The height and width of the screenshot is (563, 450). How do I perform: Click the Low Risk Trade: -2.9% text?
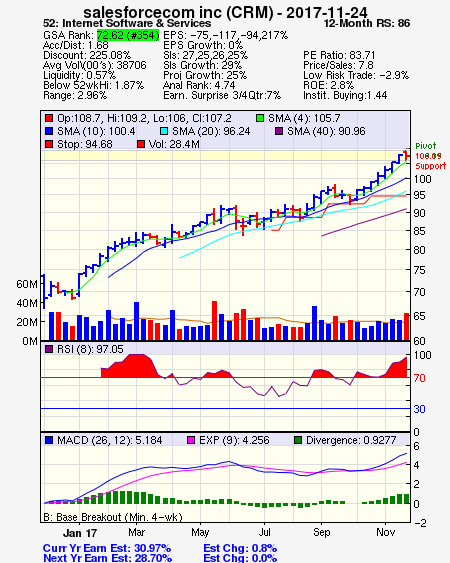tap(356, 75)
